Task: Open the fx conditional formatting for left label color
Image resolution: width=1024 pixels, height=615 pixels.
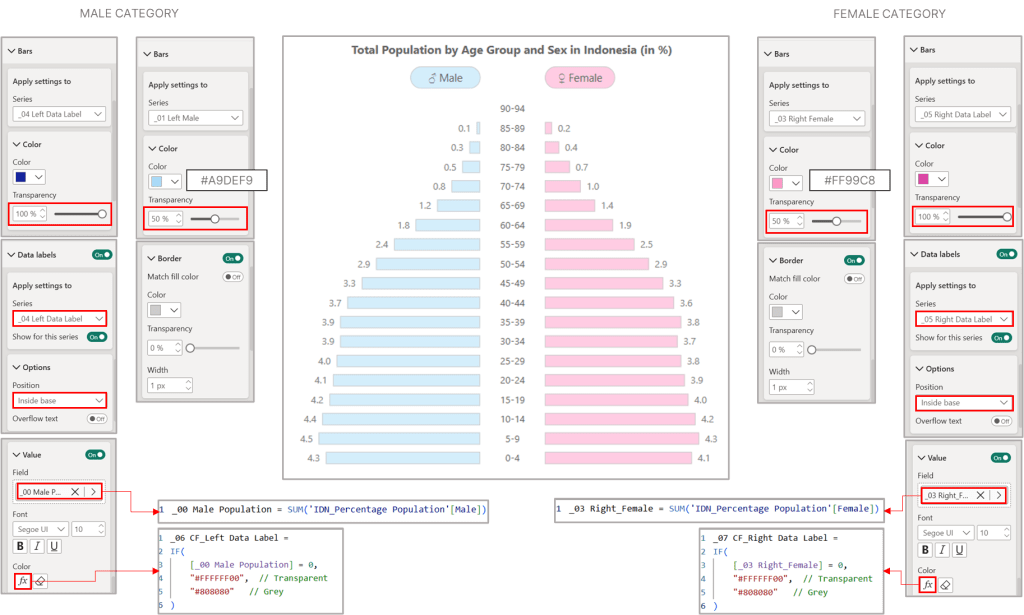Action: [22, 579]
